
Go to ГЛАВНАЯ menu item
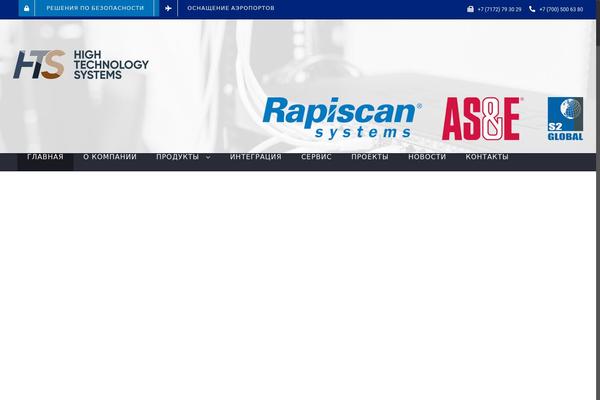click(45, 157)
